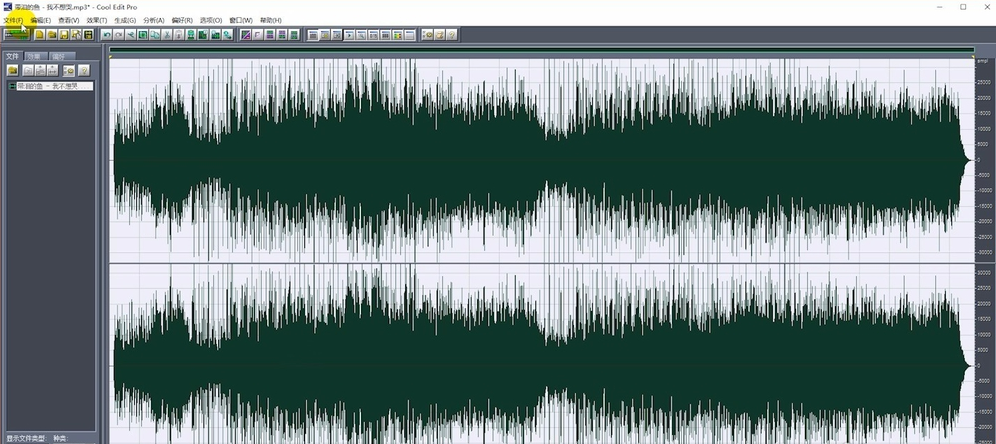Switch to multitrack view using toolbar button
The height and width of the screenshot is (444, 996).
coord(16,35)
